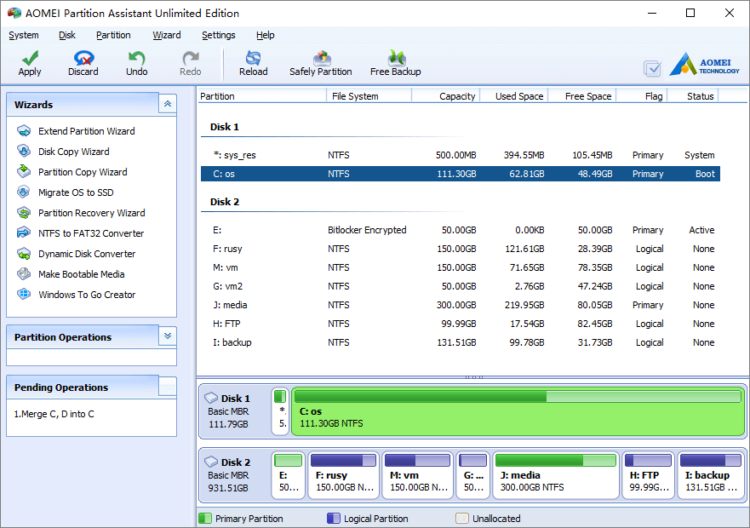
Task: Toggle the checkbox icon beside AOMEI logo
Action: pyautogui.click(x=653, y=68)
